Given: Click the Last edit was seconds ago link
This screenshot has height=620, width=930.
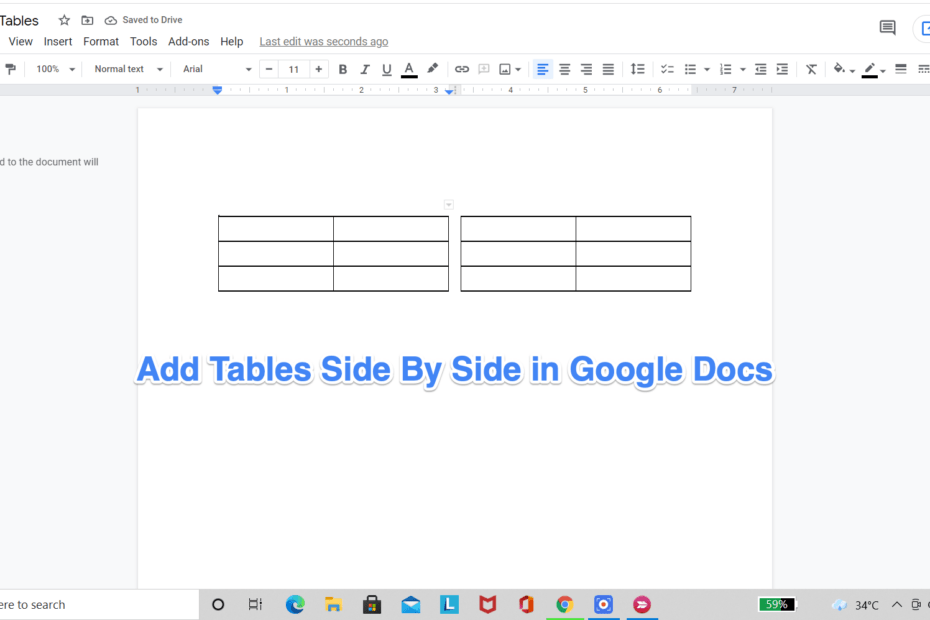Looking at the screenshot, I should tap(324, 42).
